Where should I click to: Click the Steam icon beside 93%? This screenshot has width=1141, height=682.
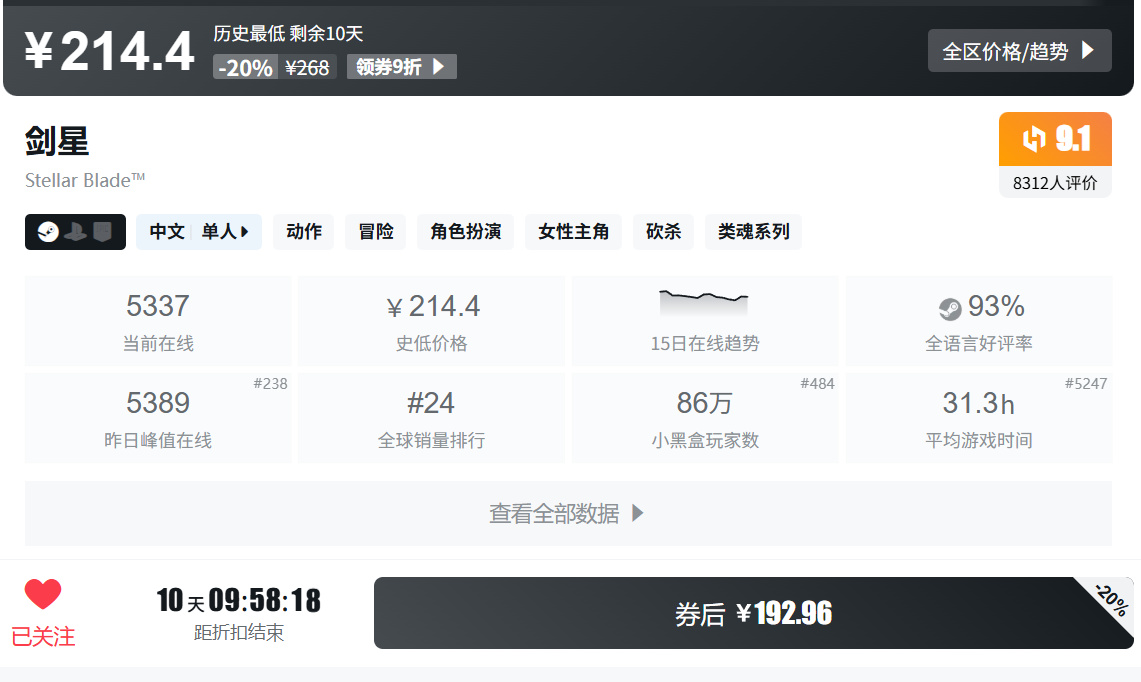click(950, 309)
